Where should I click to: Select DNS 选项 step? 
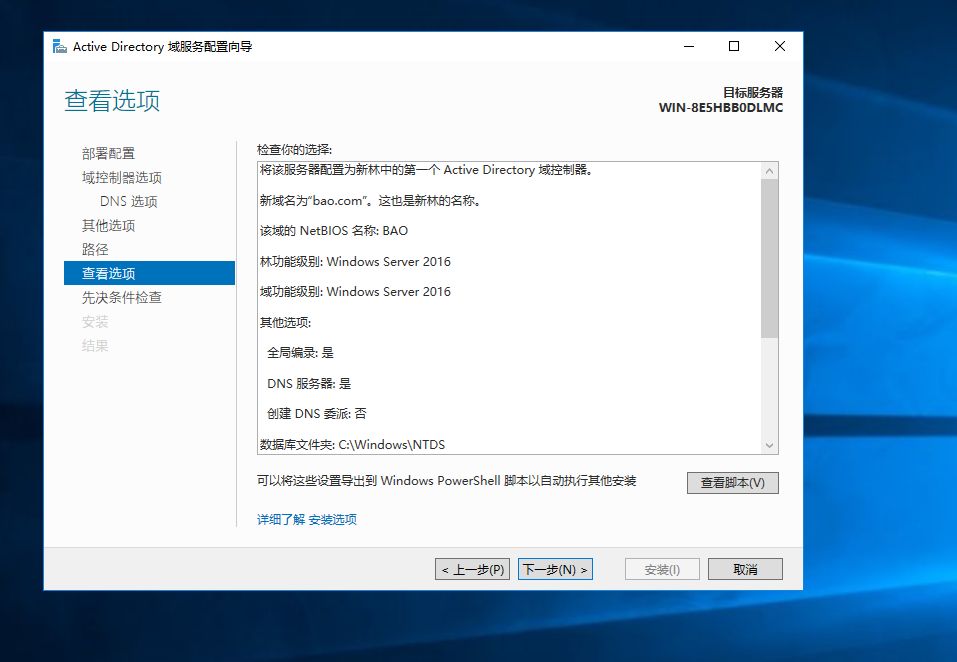(129, 201)
